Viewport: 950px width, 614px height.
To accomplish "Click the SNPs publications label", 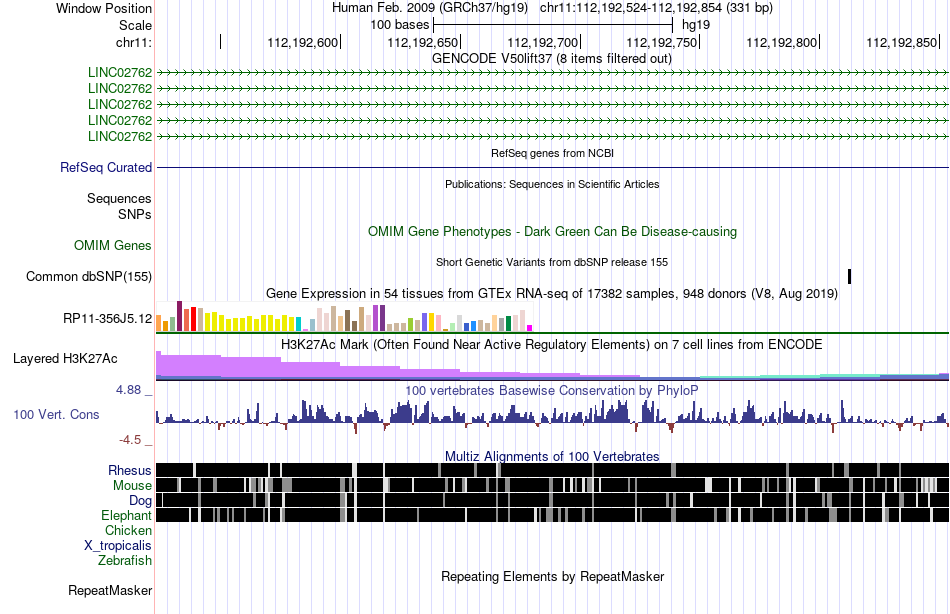I will coord(135,215).
